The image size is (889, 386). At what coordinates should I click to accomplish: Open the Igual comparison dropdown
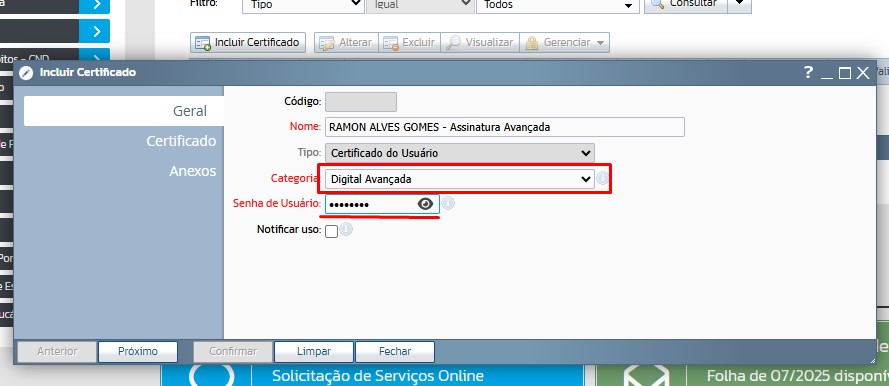(x=420, y=5)
